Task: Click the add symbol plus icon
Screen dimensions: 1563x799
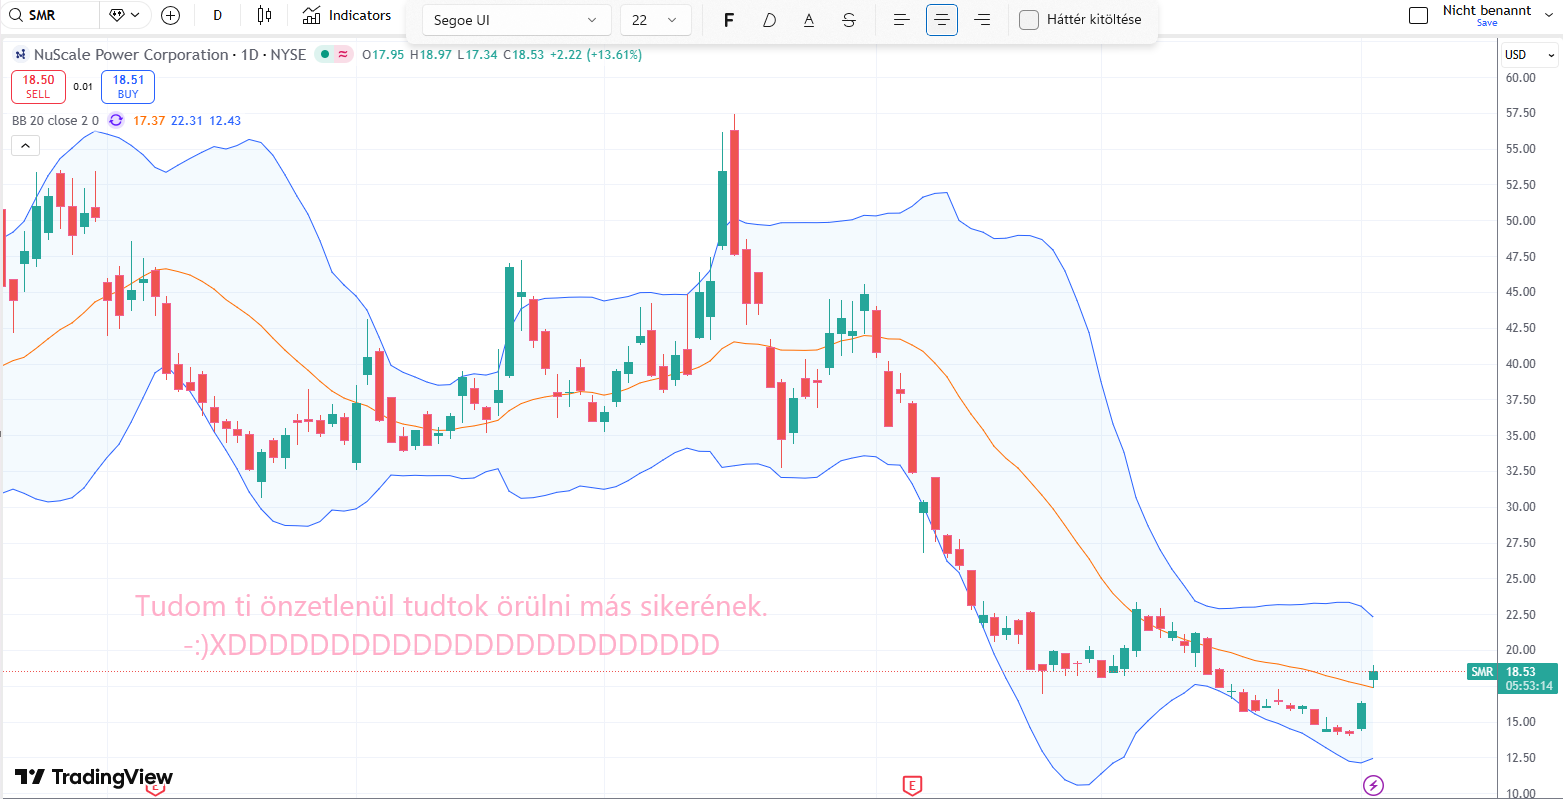Action: 171,15
